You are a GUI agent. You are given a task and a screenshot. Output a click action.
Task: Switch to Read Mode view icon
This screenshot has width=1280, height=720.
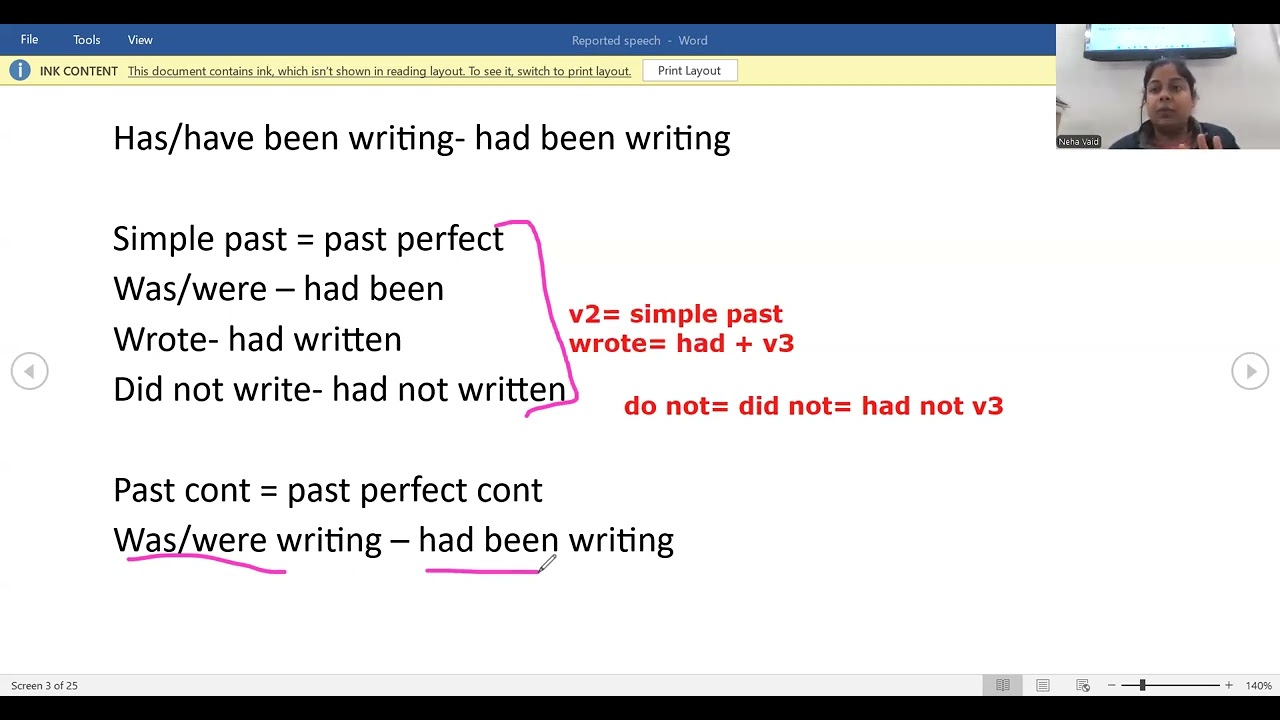point(1002,685)
